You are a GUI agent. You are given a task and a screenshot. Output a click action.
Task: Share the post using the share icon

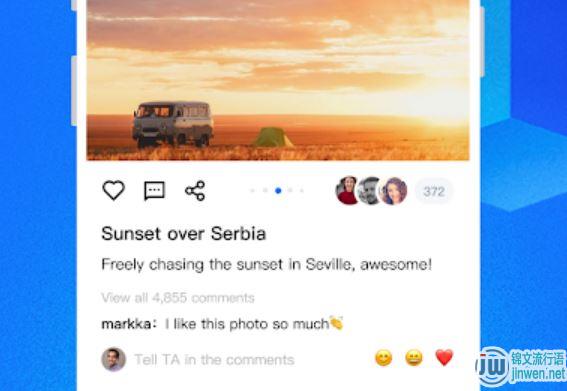(x=195, y=191)
